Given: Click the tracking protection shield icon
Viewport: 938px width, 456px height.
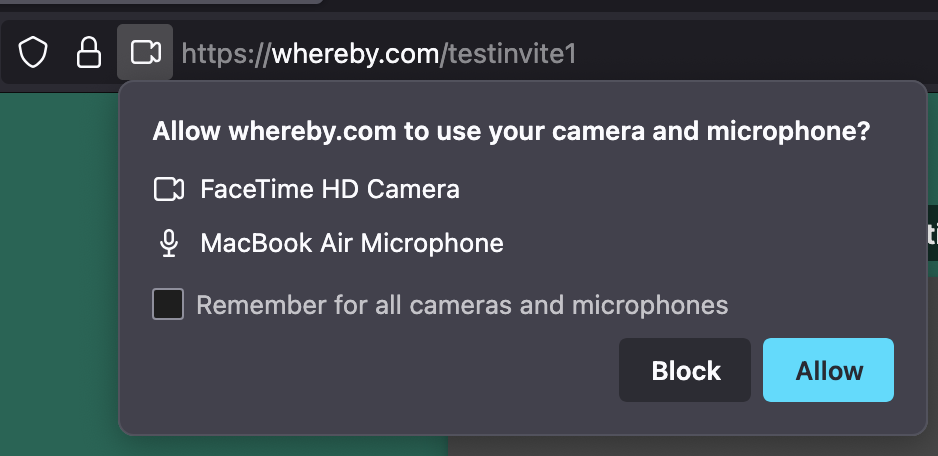Looking at the screenshot, I should [x=34, y=53].
